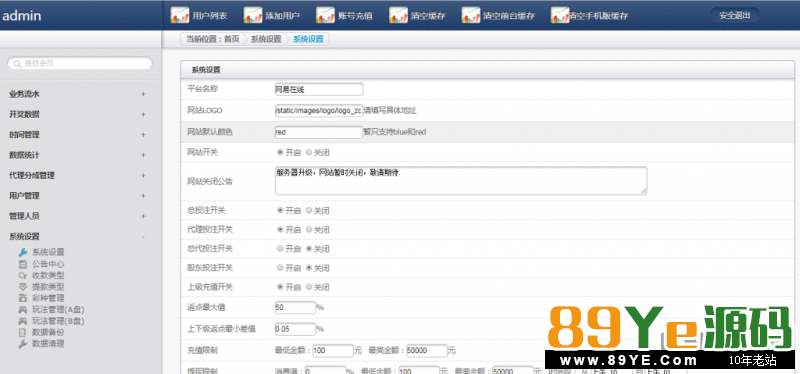
Task: Open 提款类型 via its sidebar icon
Action: [x=22, y=287]
